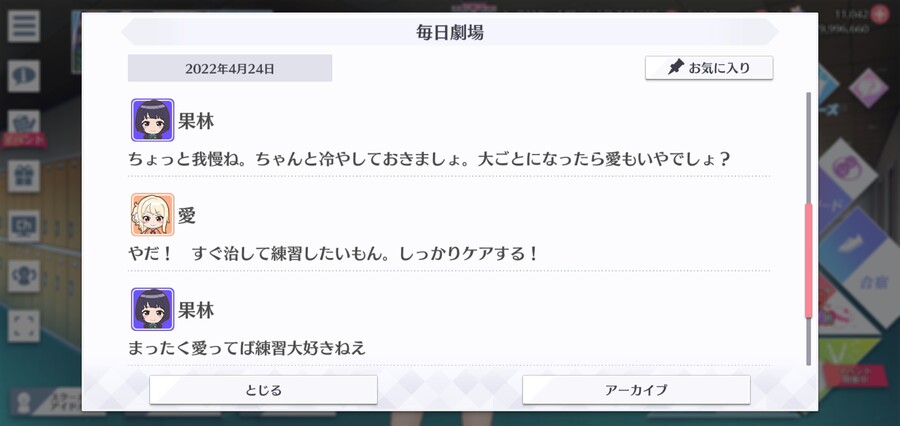The image size is (900, 426).
Task: Click the pink scrollbar thumb
Action: [x=809, y=261]
